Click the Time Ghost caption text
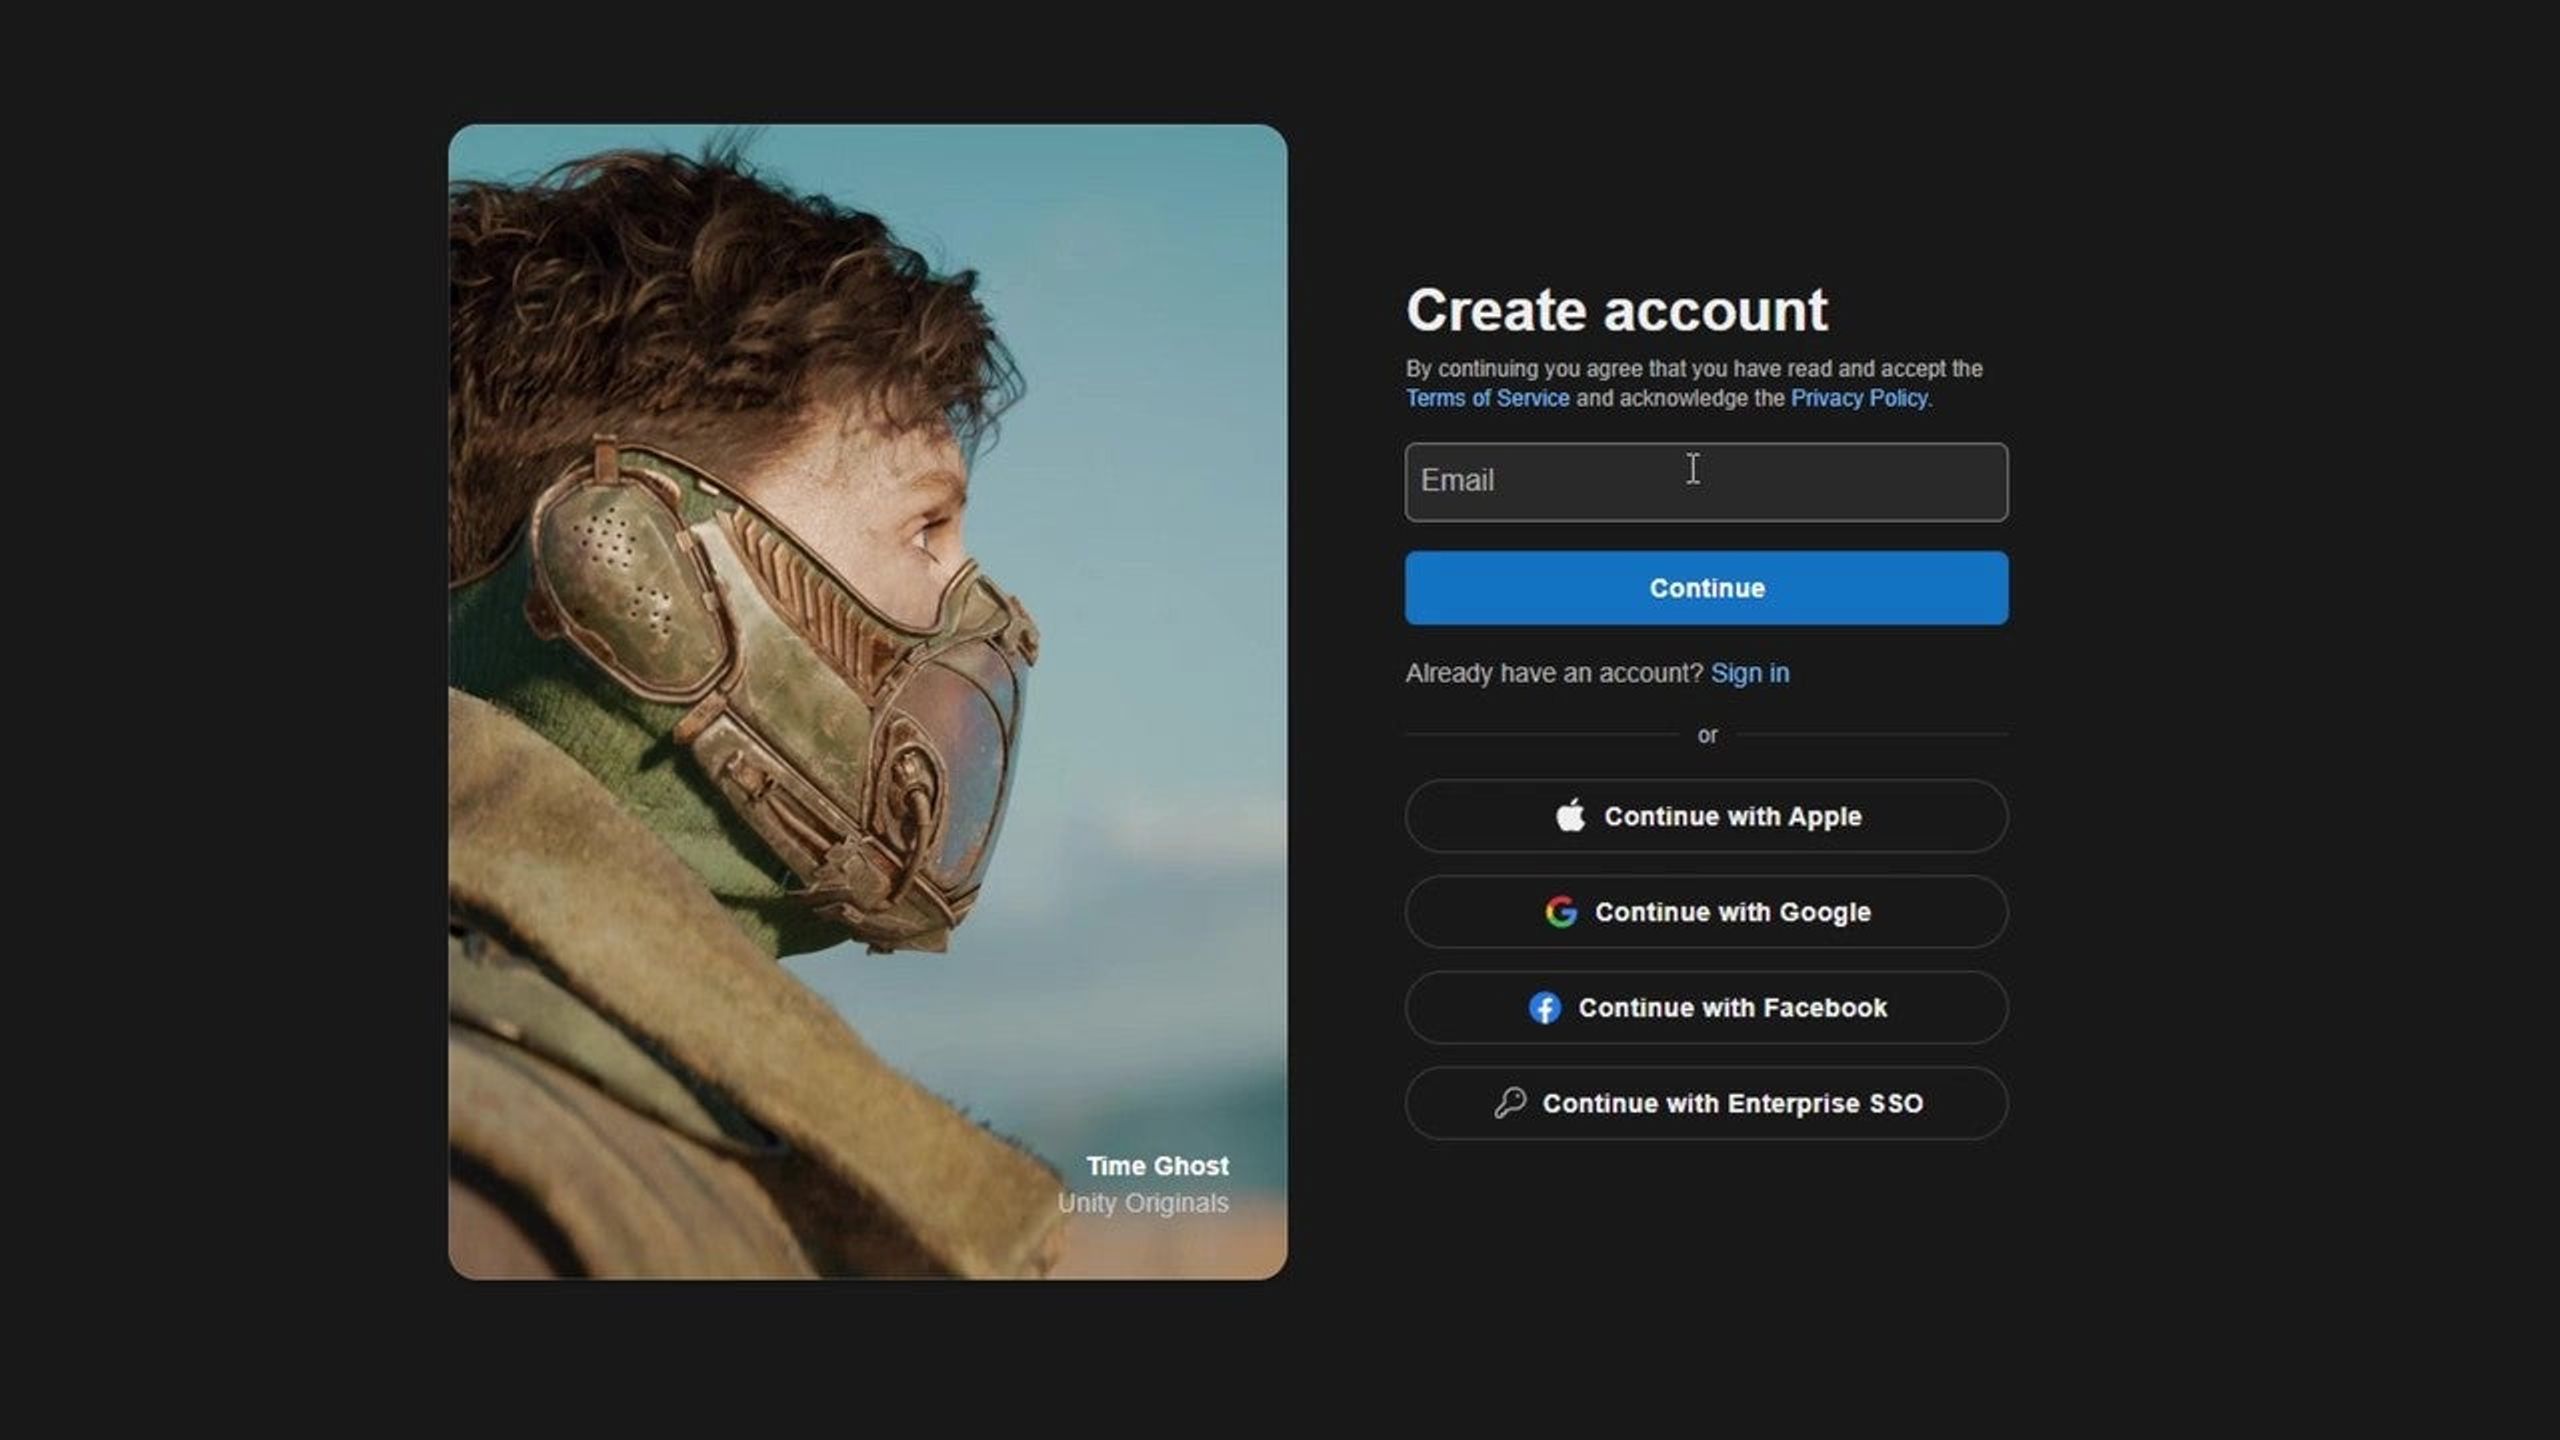This screenshot has height=1440, width=2560. click(x=1158, y=1166)
